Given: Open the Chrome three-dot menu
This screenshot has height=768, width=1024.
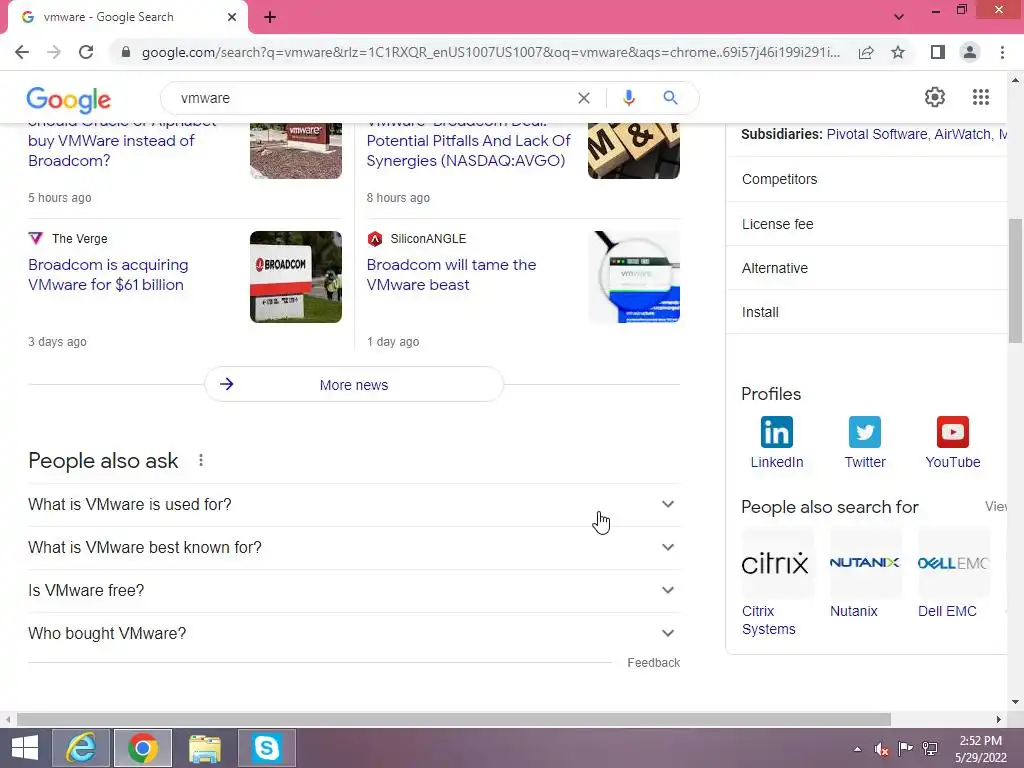Looking at the screenshot, I should coord(1002,52).
